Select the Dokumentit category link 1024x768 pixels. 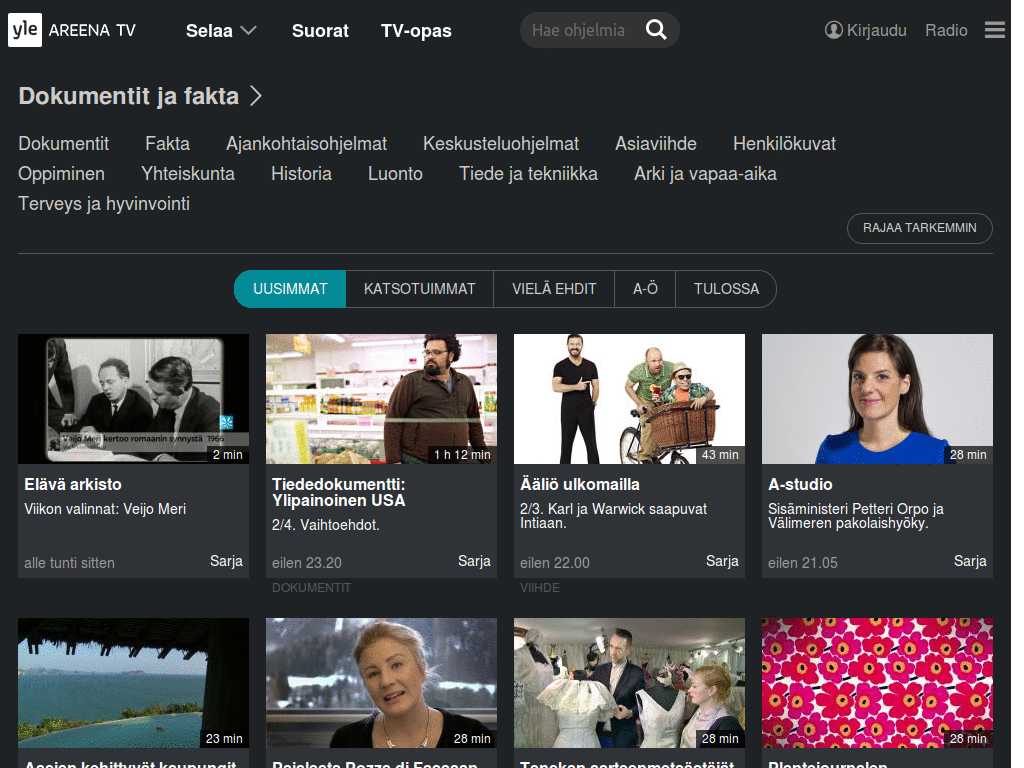(63, 144)
